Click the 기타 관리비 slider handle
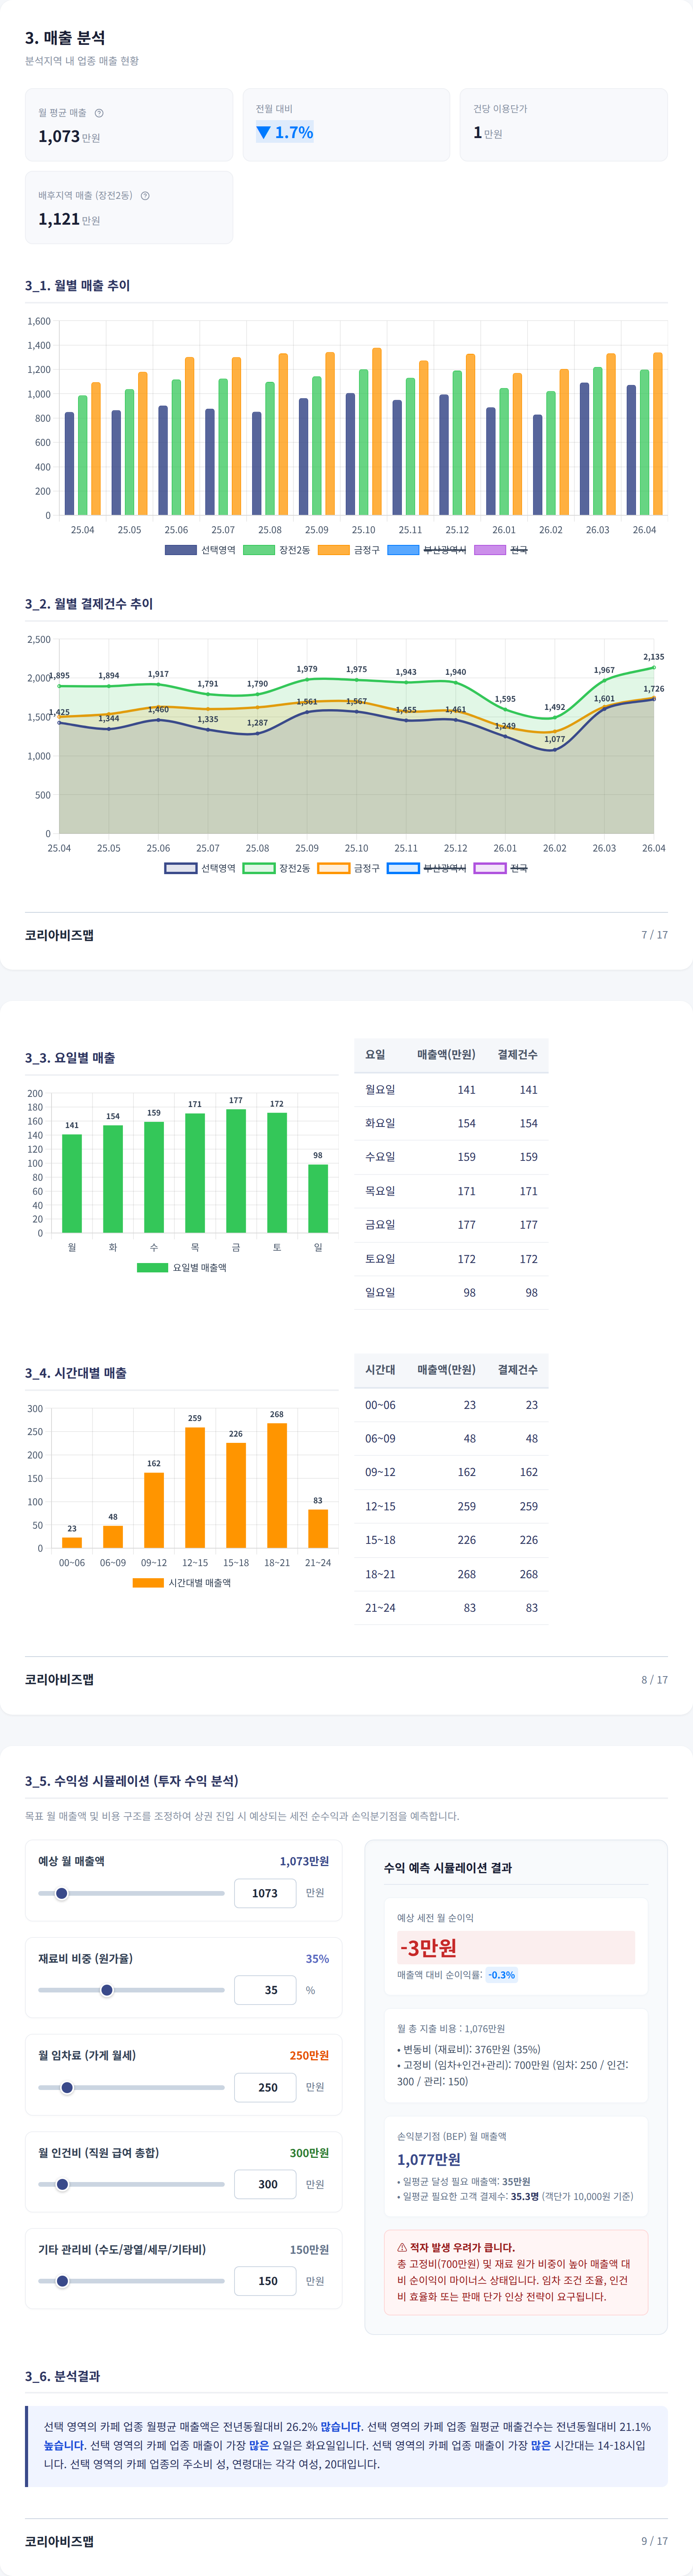Image resolution: width=693 pixels, height=2576 pixels. (62, 2281)
